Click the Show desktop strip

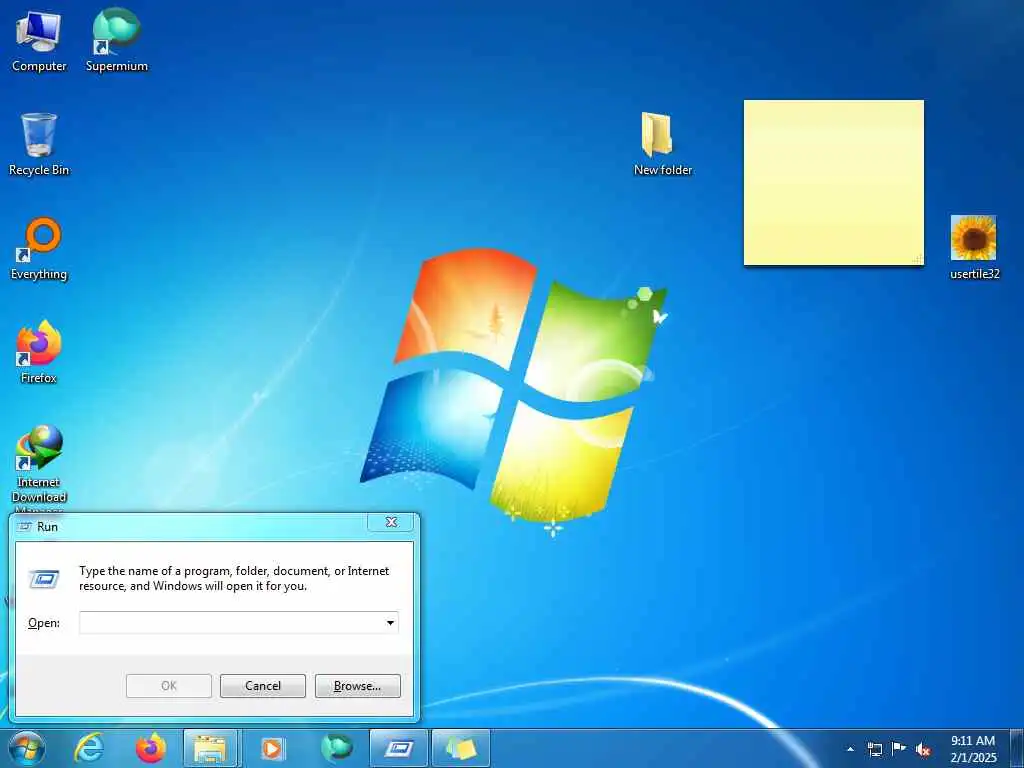pos(1017,748)
